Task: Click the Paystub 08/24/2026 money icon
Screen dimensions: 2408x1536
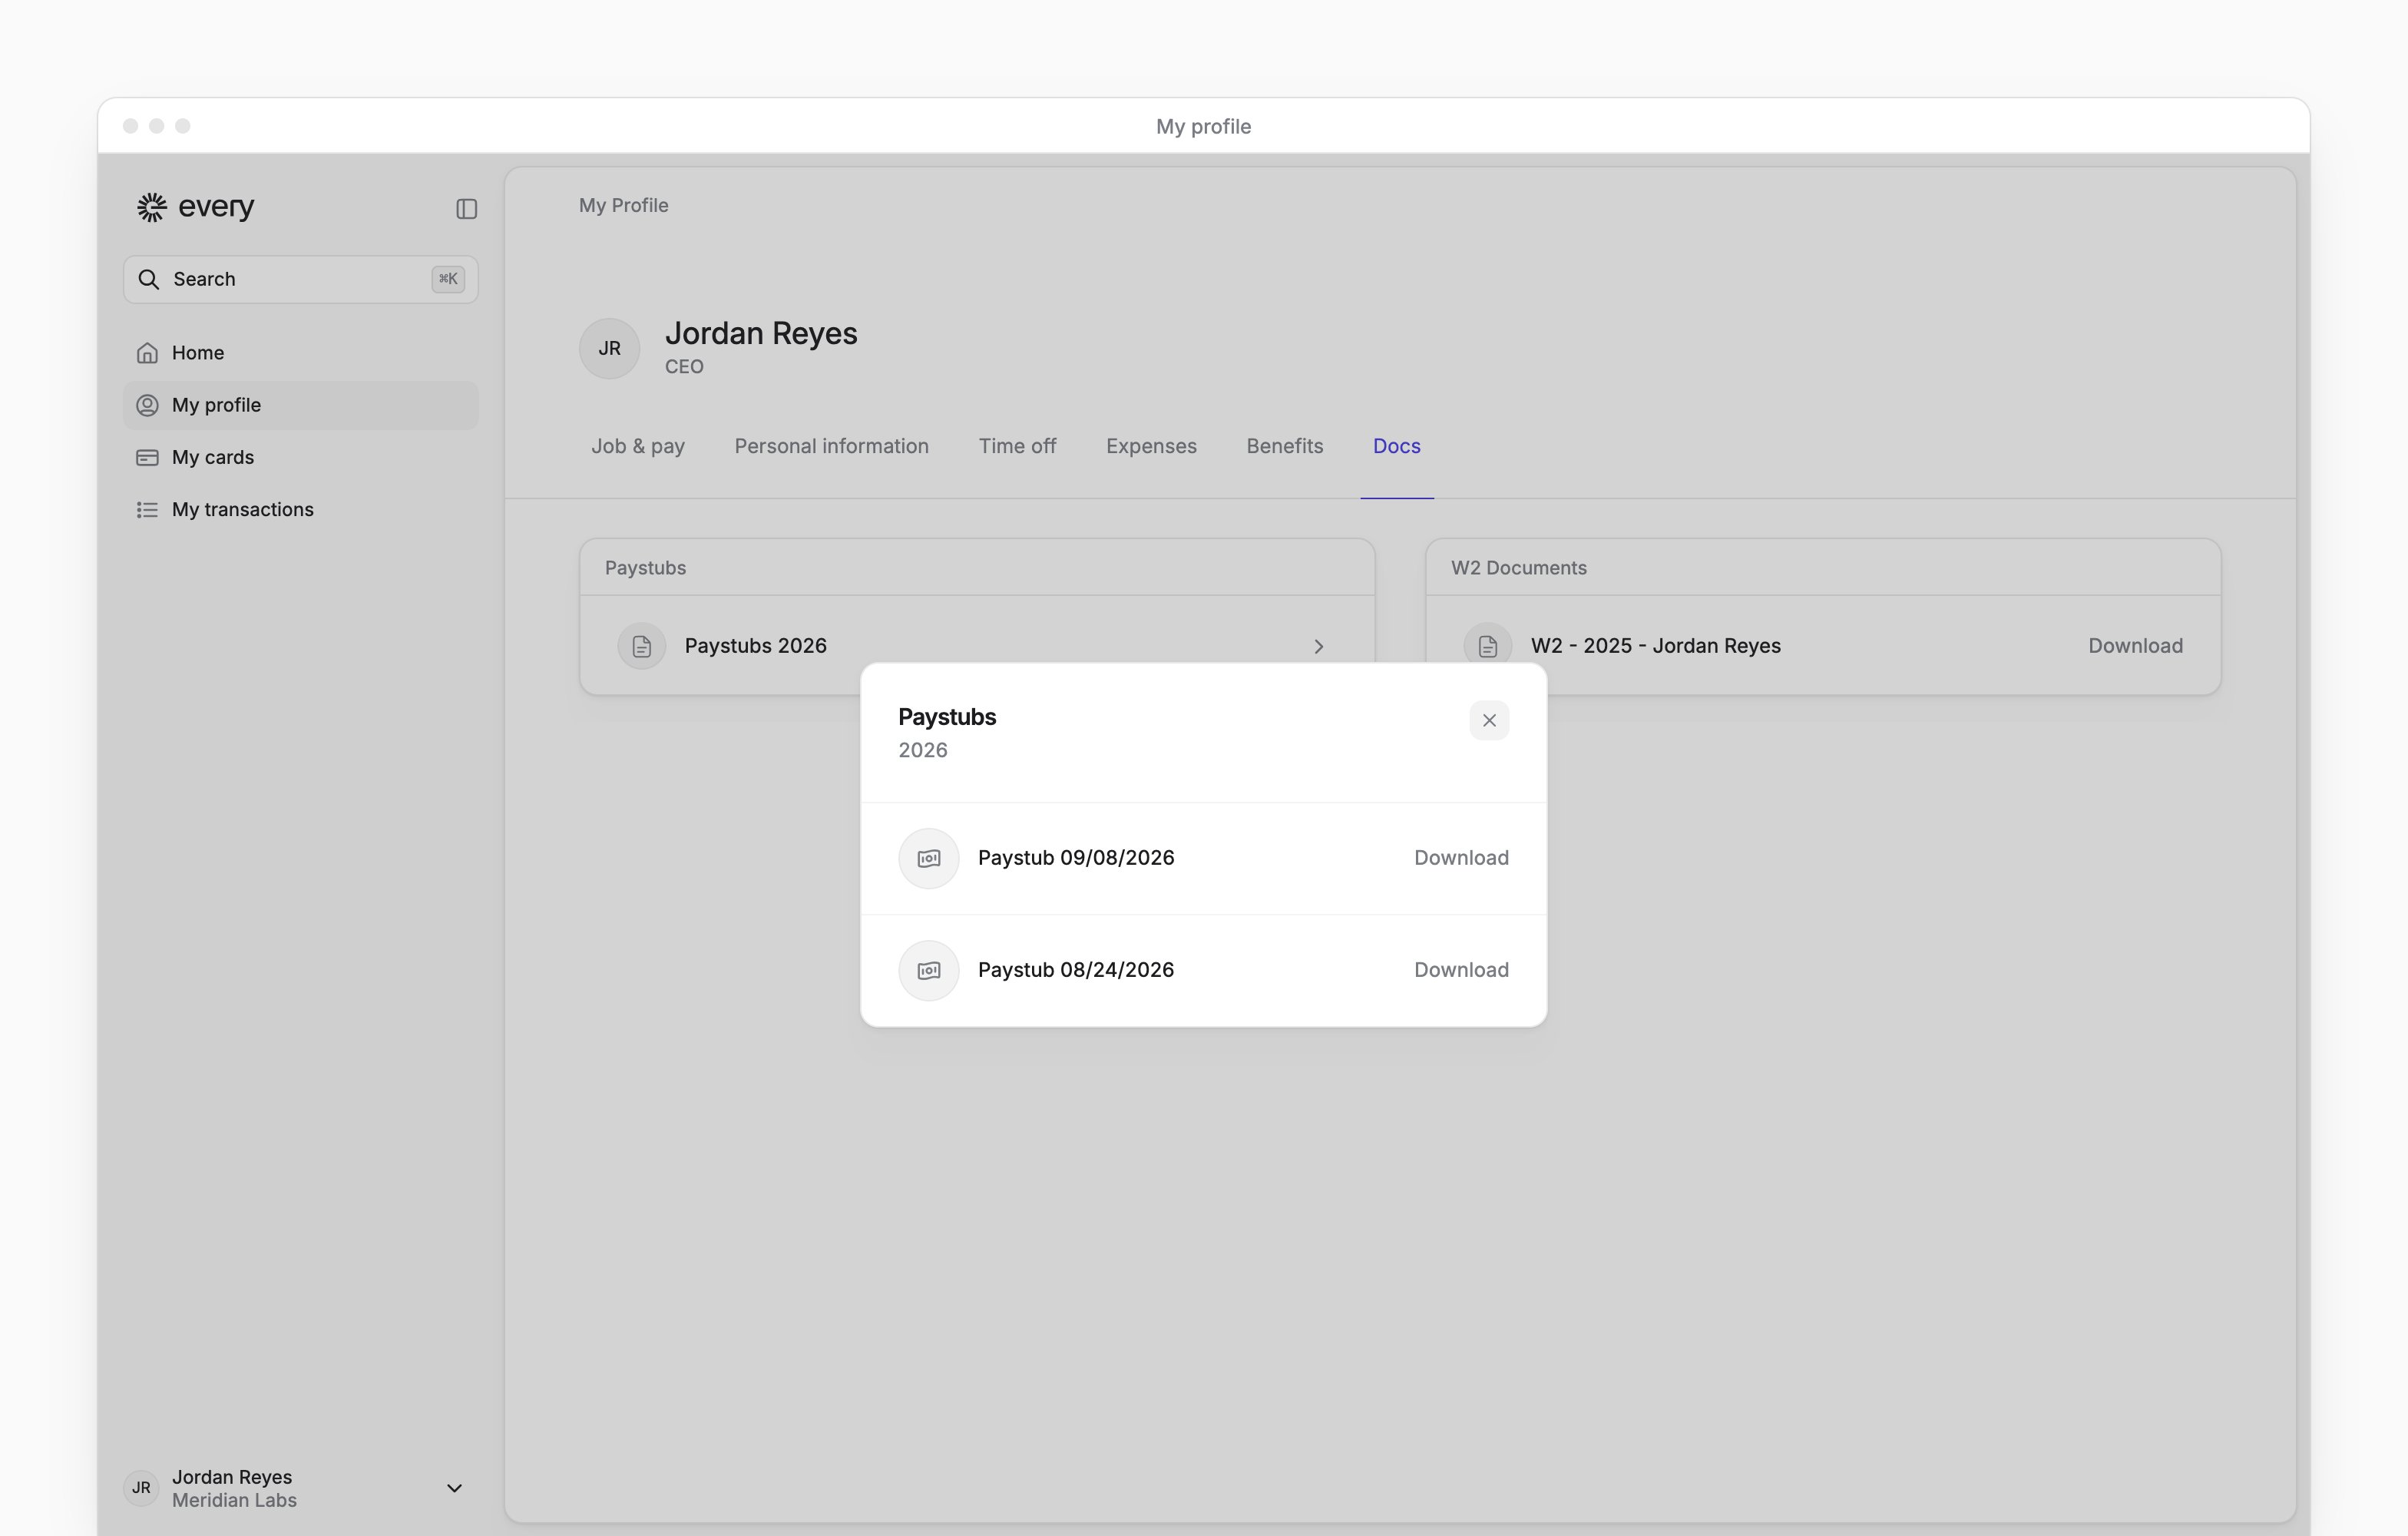Action: coord(929,970)
